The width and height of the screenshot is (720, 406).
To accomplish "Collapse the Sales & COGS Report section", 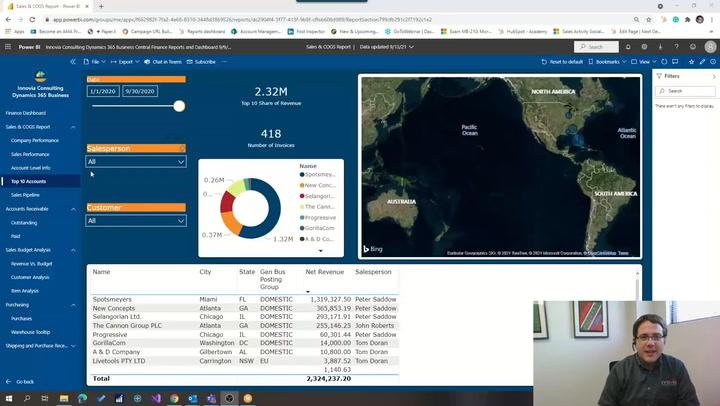I will point(73,127).
